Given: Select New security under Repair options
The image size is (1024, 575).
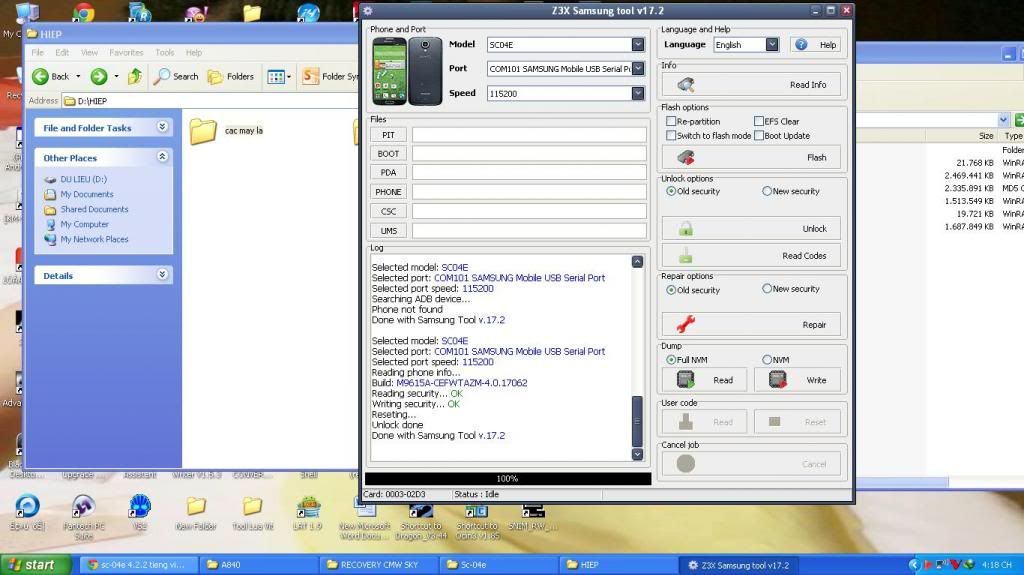Looking at the screenshot, I should click(x=767, y=288).
